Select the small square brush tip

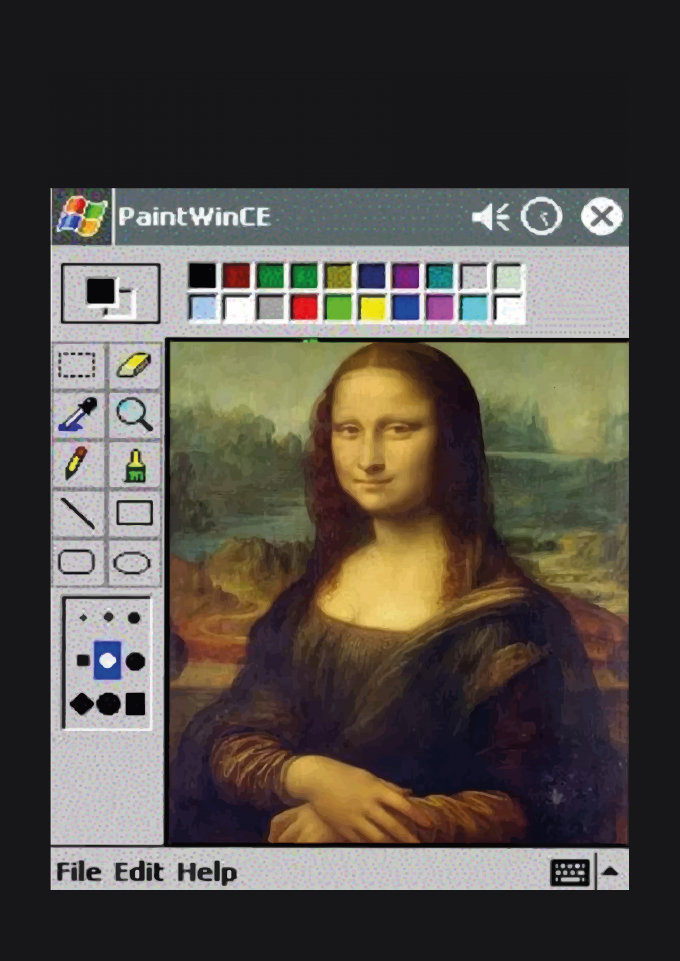(x=83, y=661)
